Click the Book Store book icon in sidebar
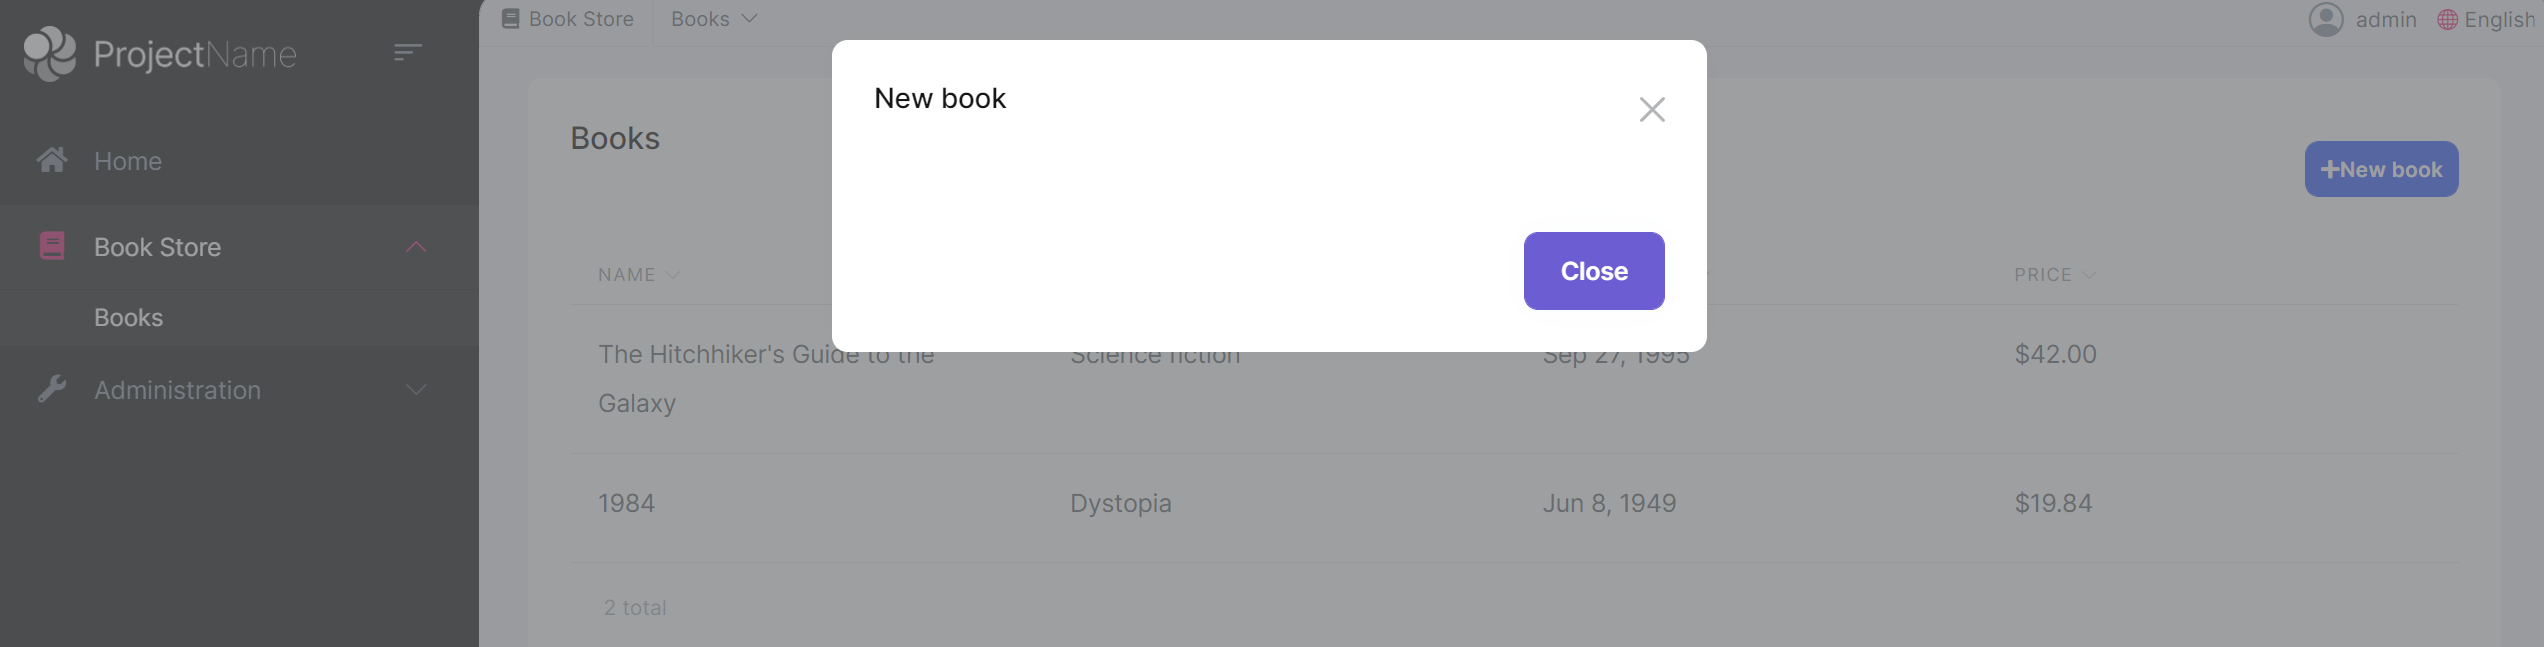The width and height of the screenshot is (2544, 647). click(x=51, y=246)
